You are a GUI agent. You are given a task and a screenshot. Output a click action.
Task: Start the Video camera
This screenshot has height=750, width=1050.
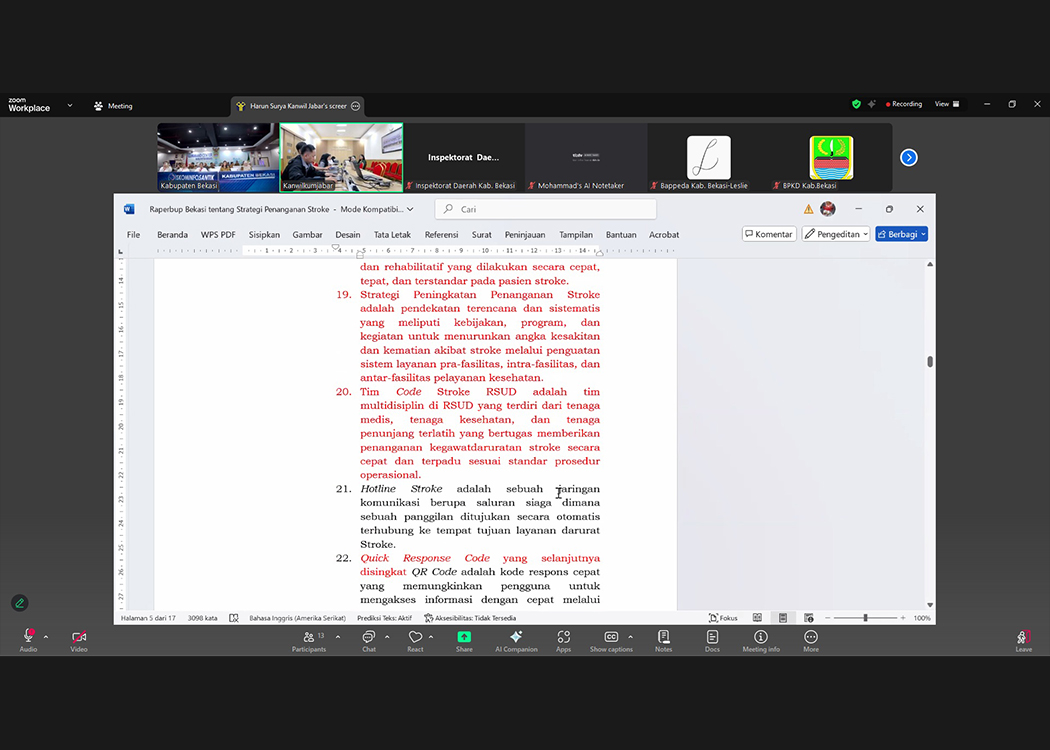coord(79,638)
